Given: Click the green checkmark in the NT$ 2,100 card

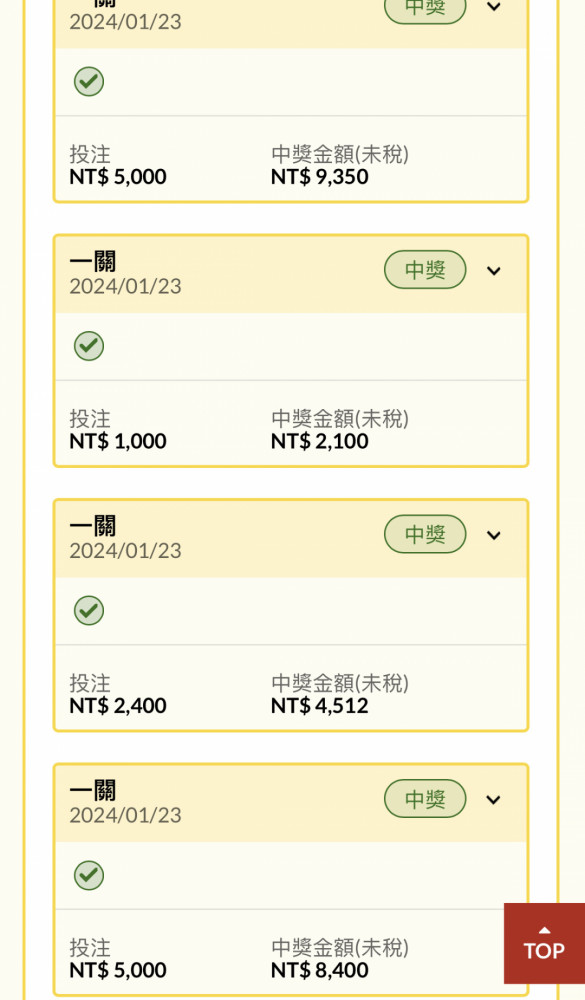Looking at the screenshot, I should coord(89,346).
